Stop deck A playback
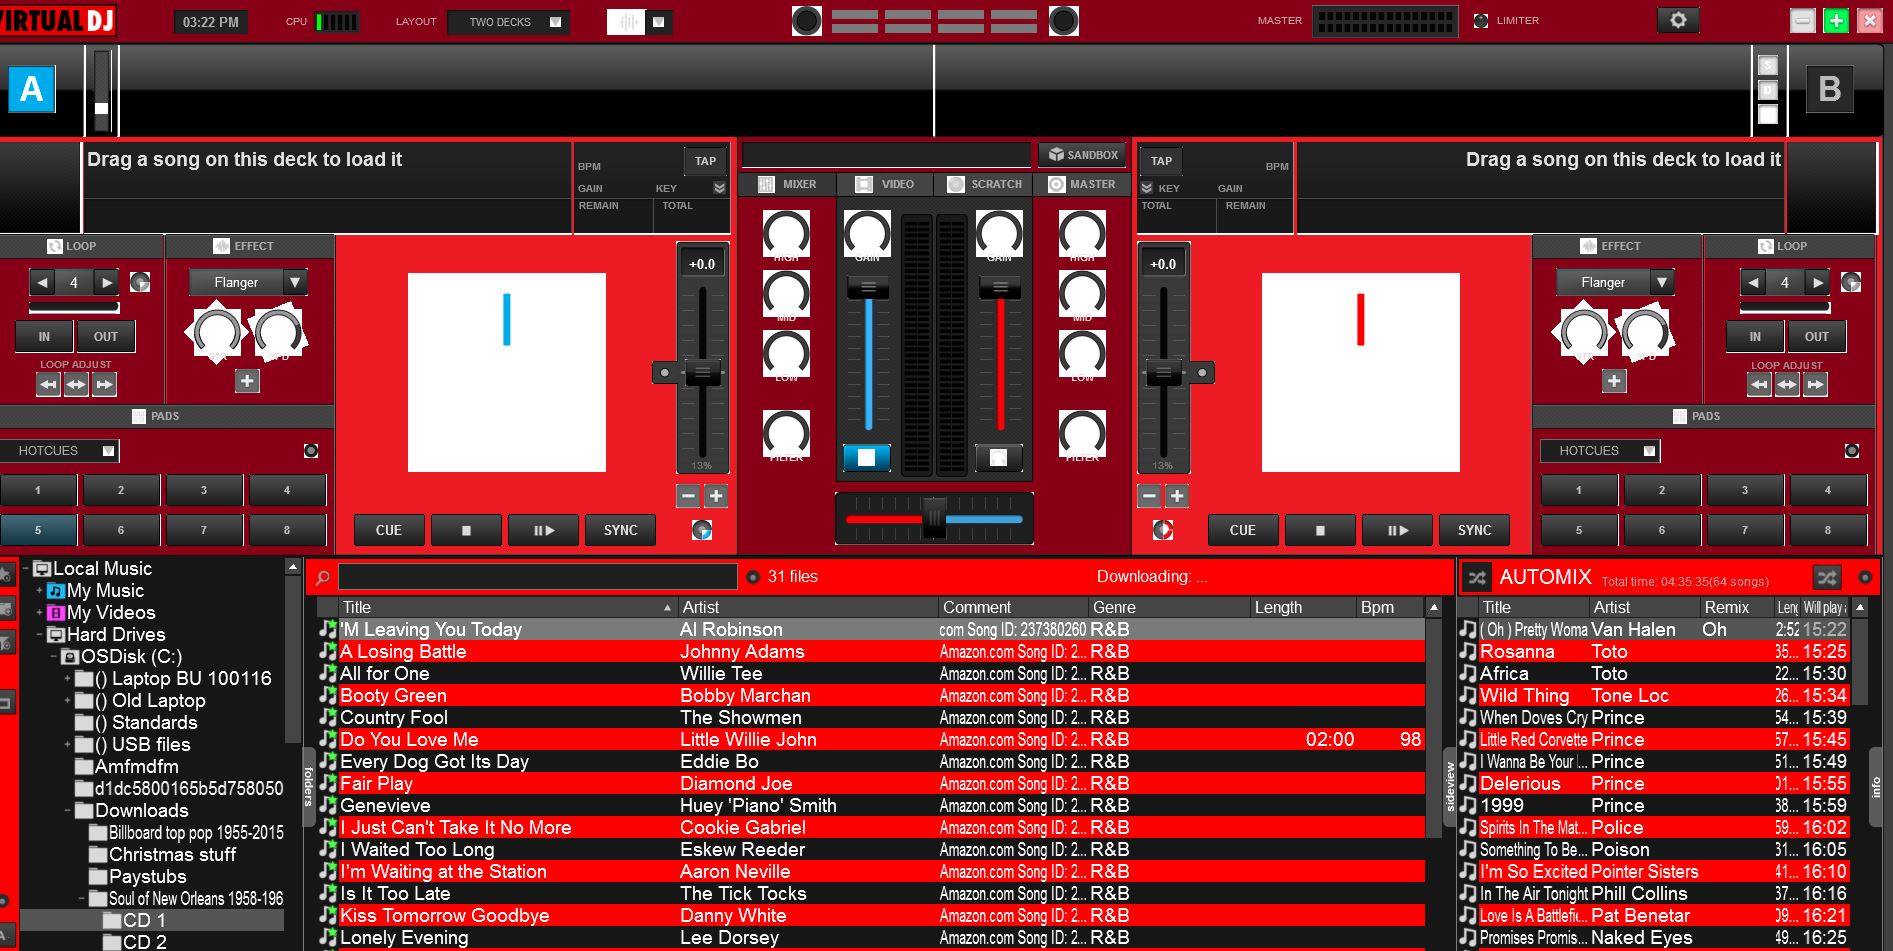 (466, 531)
